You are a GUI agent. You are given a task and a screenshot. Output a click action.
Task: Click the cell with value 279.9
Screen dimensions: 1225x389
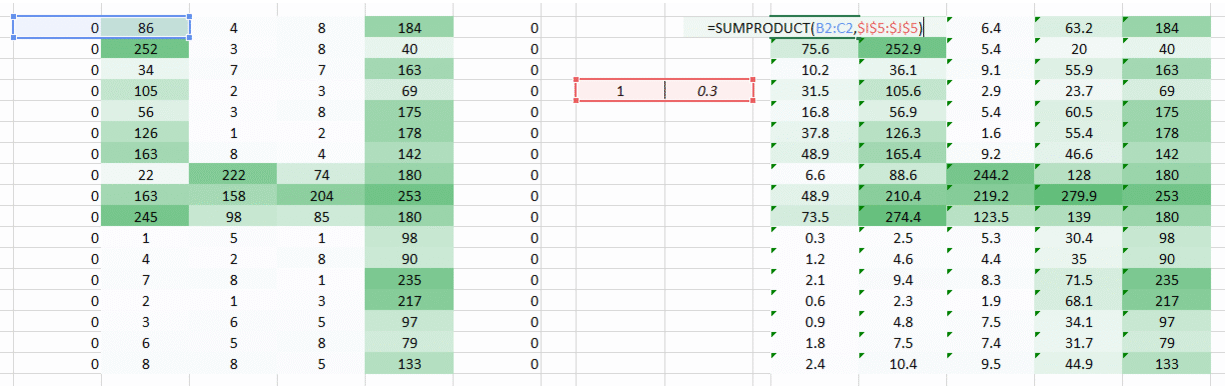pos(1079,195)
